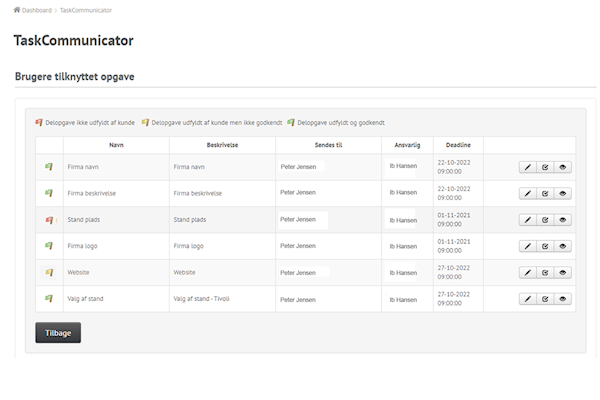Click the Sendes til column header
The width and height of the screenshot is (600, 400).
[x=328, y=145]
